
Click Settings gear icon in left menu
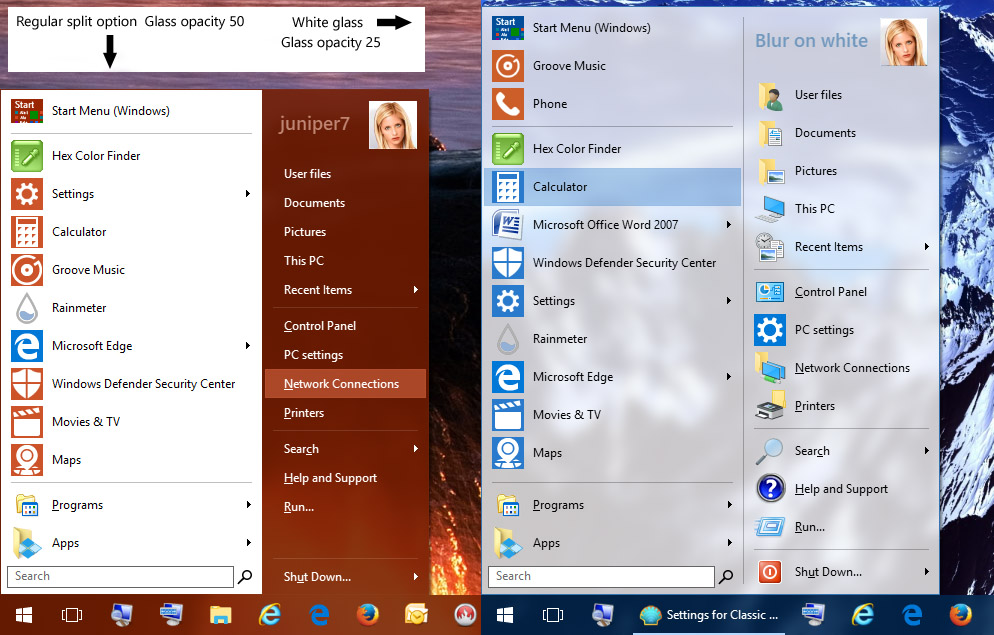(x=27, y=194)
